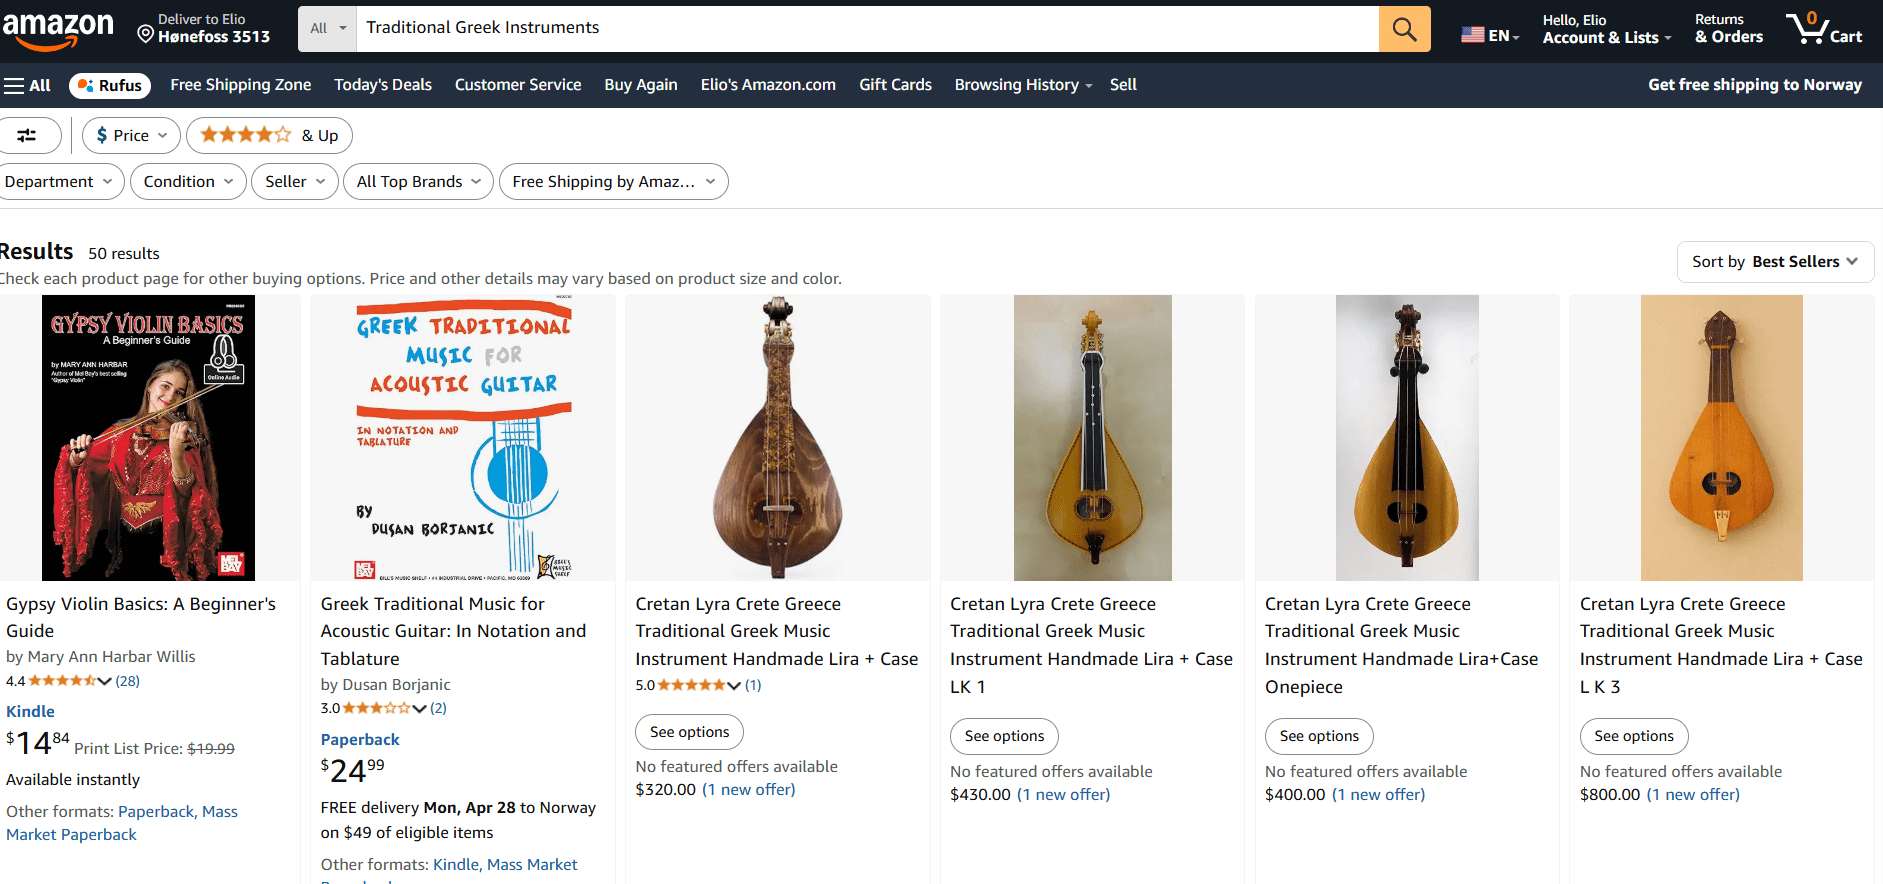The image size is (1883, 884).
Task: Click the search magnifier button
Action: pos(1404,28)
